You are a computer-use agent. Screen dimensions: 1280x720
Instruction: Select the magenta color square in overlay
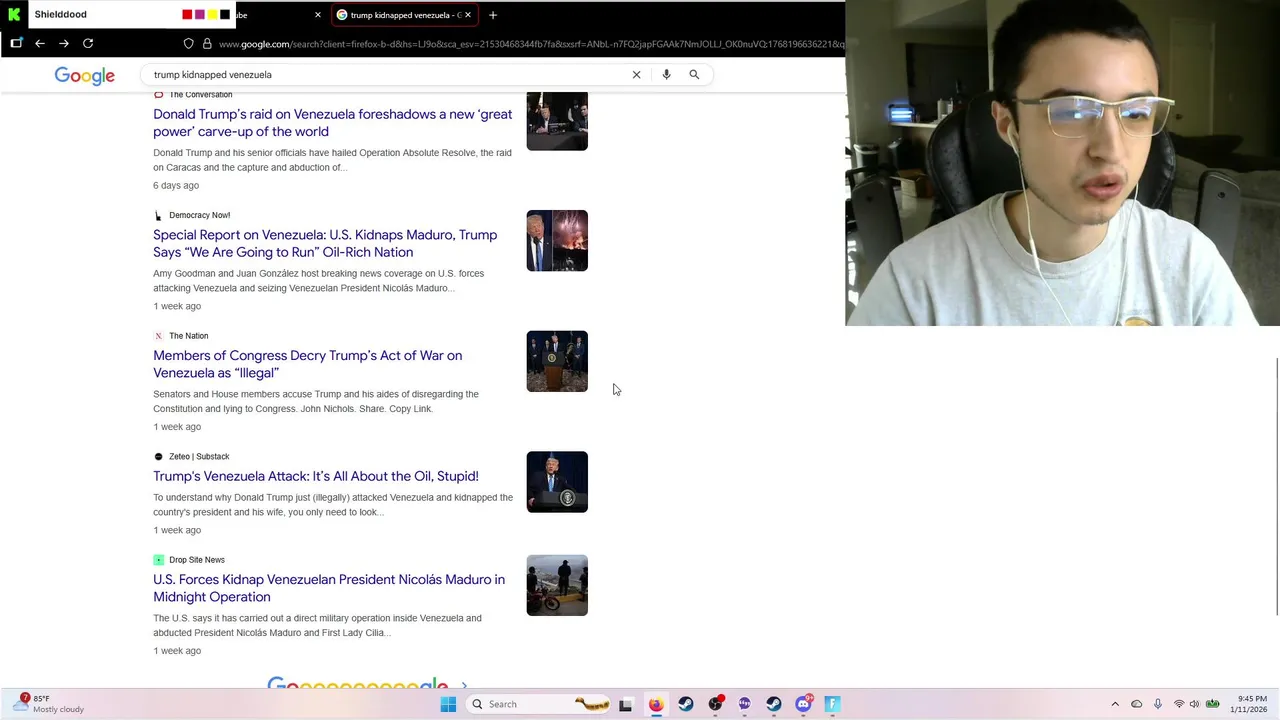tap(200, 15)
